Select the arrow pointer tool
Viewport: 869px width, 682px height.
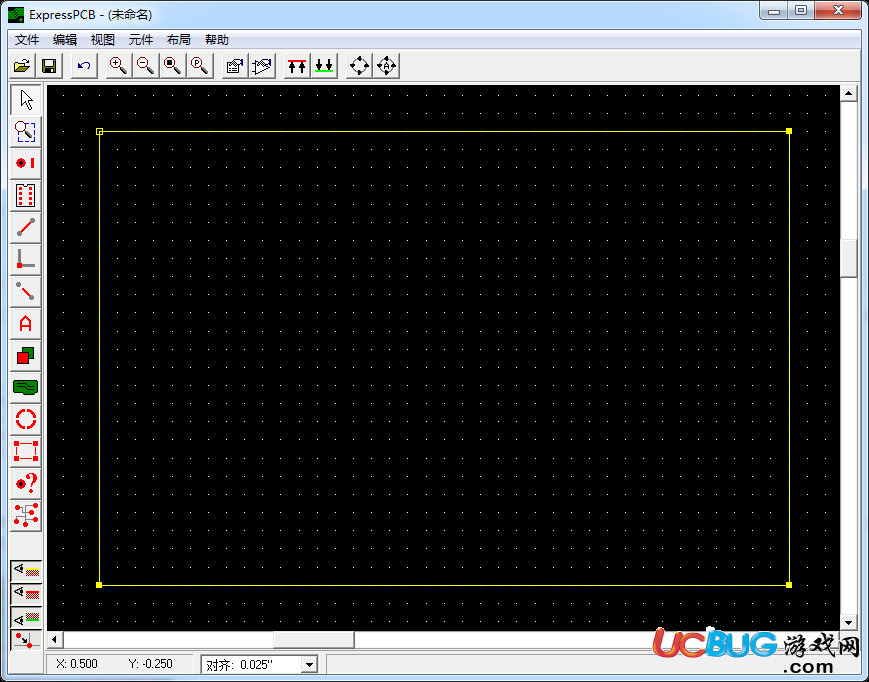[x=25, y=100]
